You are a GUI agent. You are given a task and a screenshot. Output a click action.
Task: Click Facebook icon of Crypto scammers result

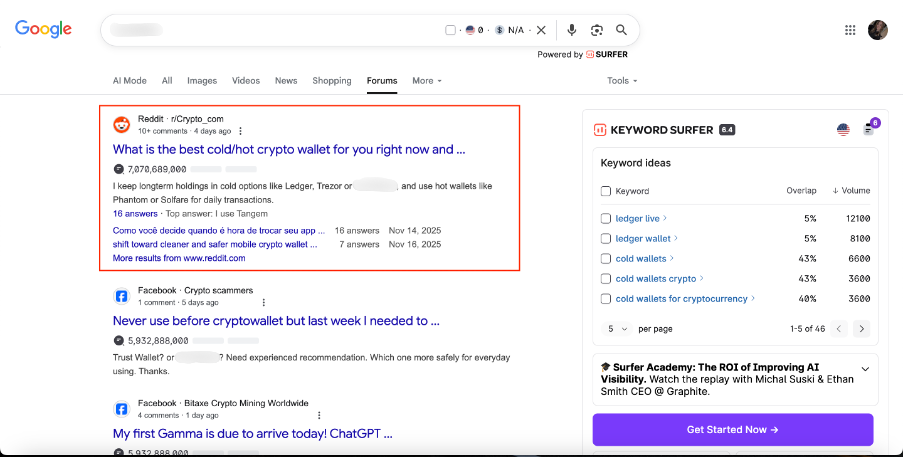point(122,296)
